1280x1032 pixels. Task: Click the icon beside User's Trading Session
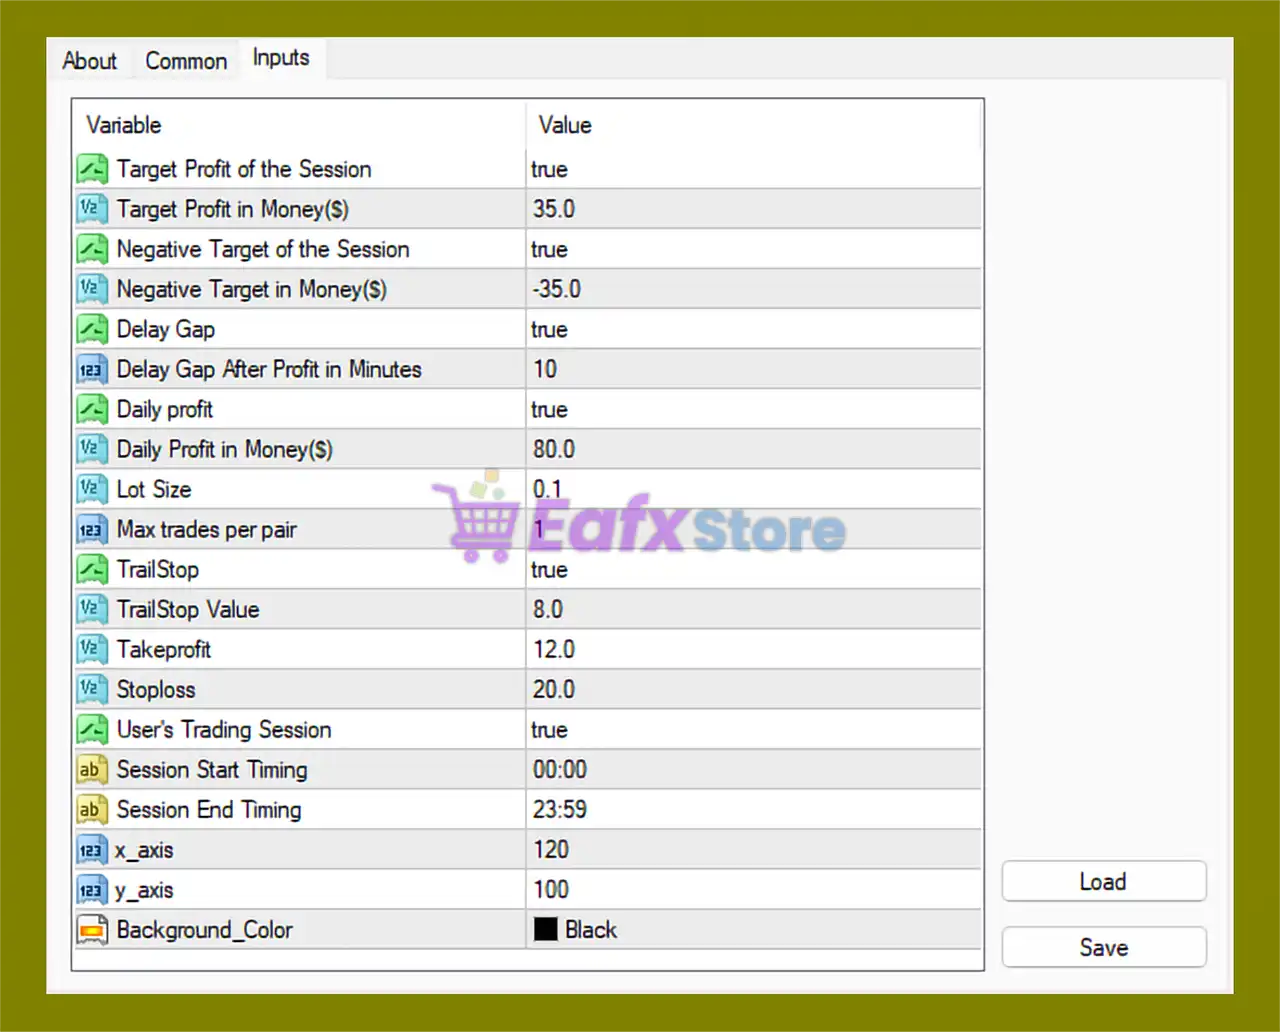[92, 729]
